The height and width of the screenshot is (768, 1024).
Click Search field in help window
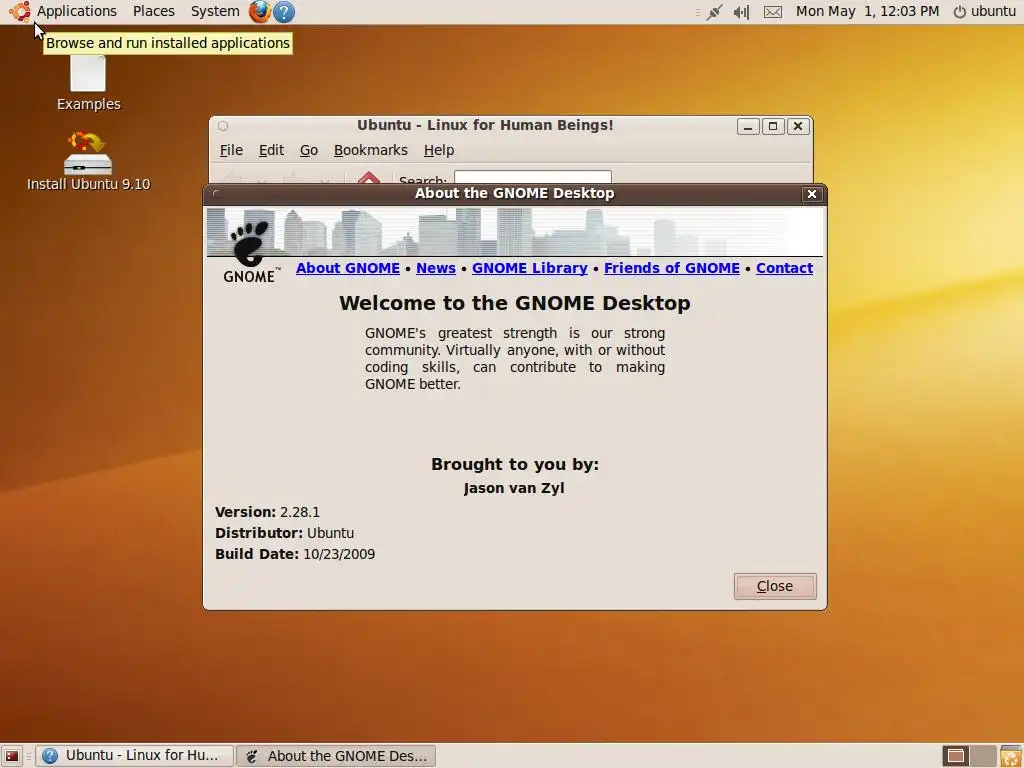pyautogui.click(x=533, y=178)
